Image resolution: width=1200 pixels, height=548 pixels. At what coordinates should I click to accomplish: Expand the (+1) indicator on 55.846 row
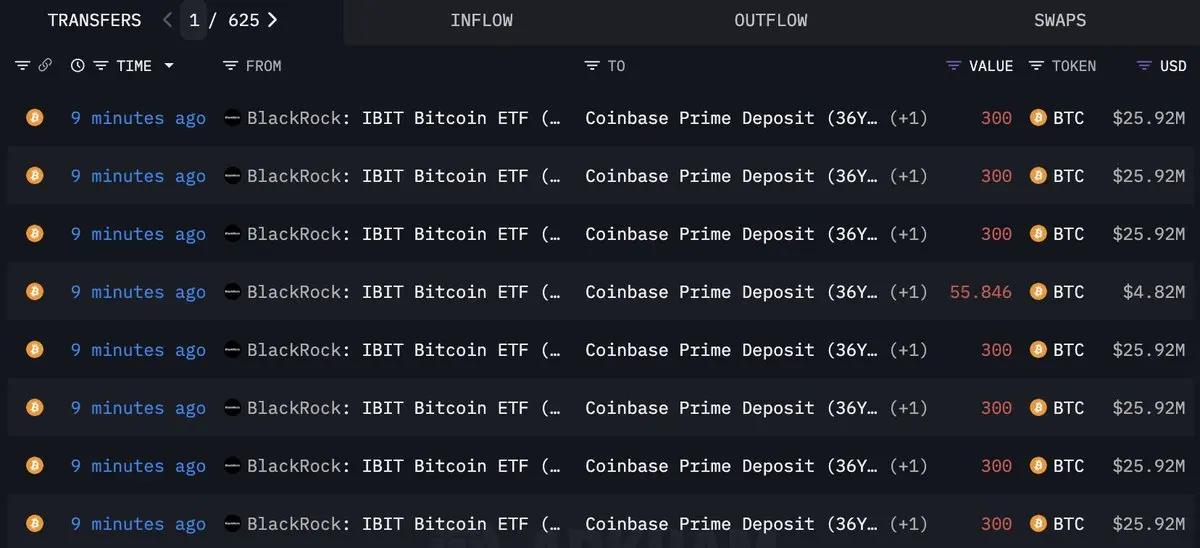[x=909, y=292]
